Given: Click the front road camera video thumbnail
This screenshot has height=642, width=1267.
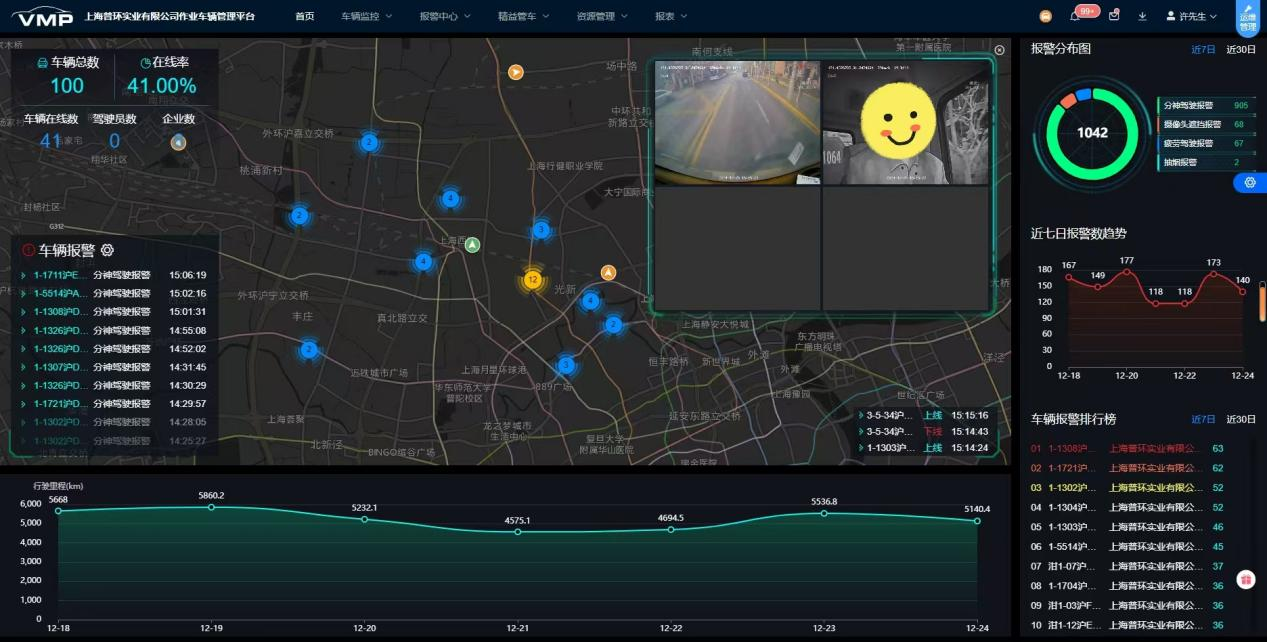Looking at the screenshot, I should click(x=737, y=122).
